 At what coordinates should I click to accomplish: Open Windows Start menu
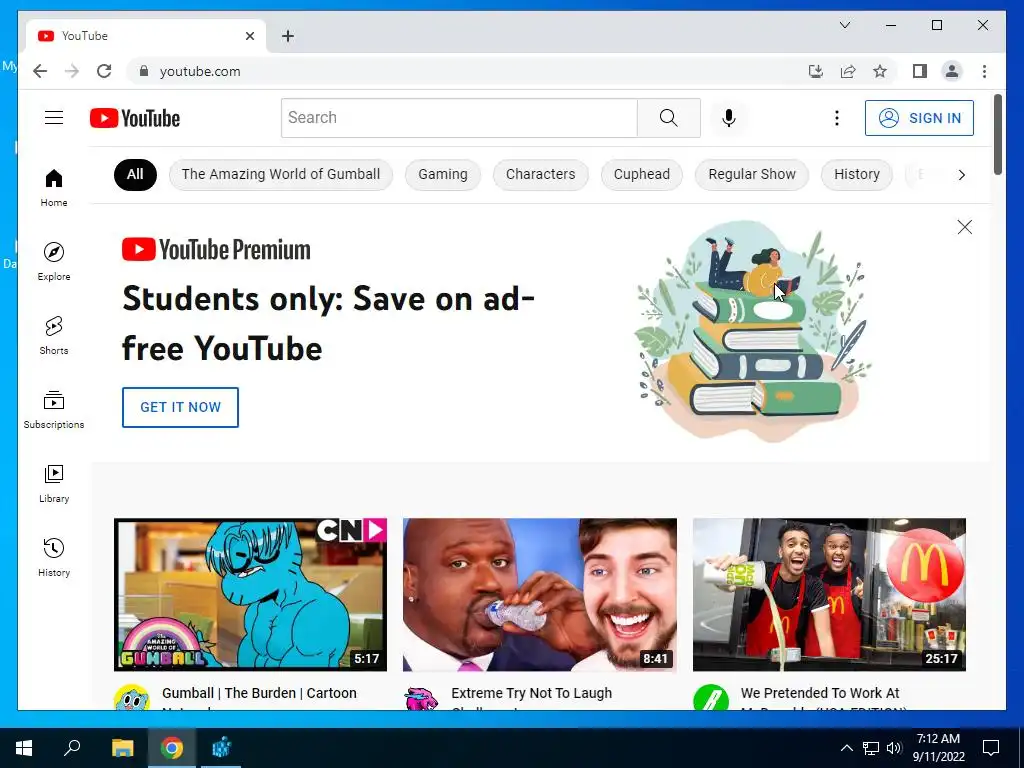click(x=24, y=748)
